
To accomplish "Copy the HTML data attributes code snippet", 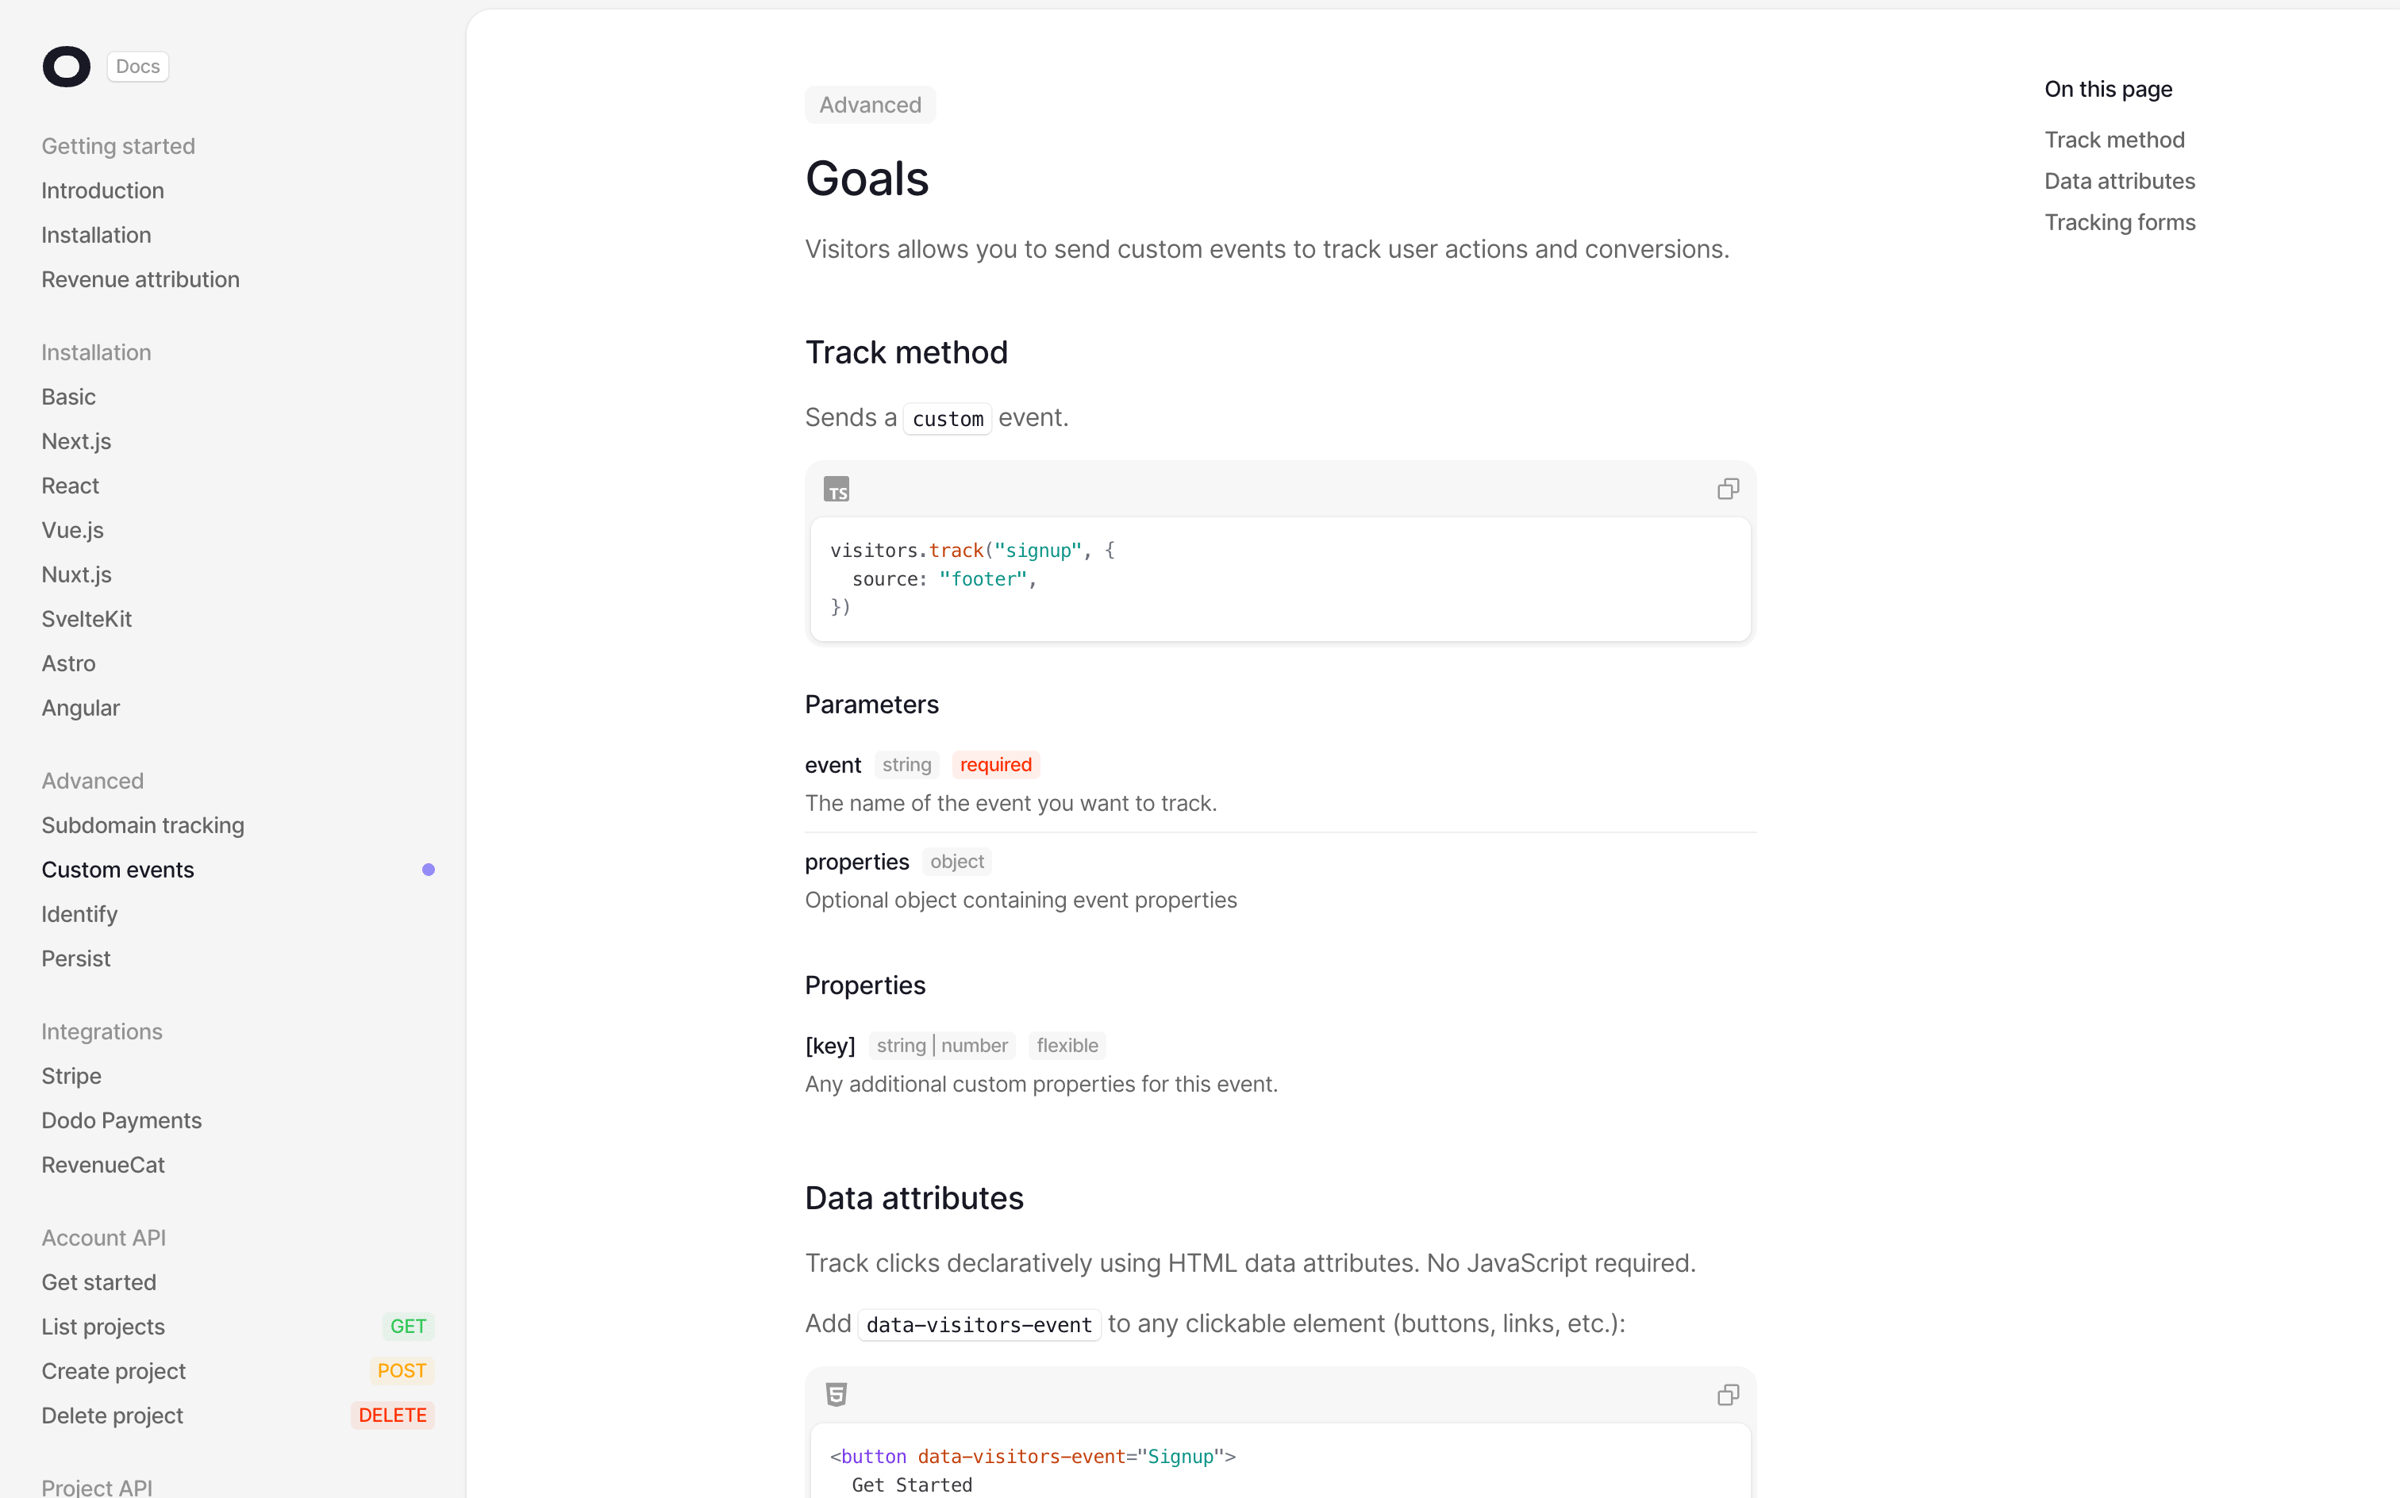I will 1727,1394.
